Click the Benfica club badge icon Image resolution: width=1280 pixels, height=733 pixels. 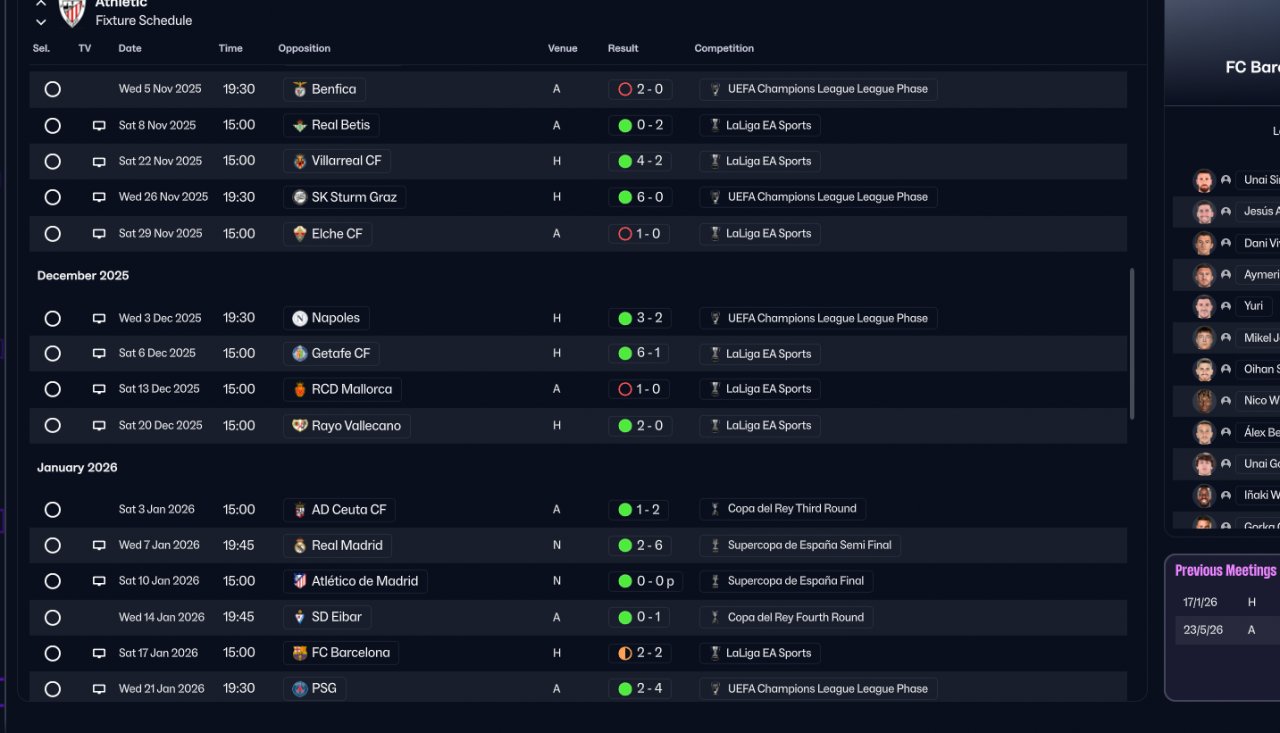click(x=300, y=89)
